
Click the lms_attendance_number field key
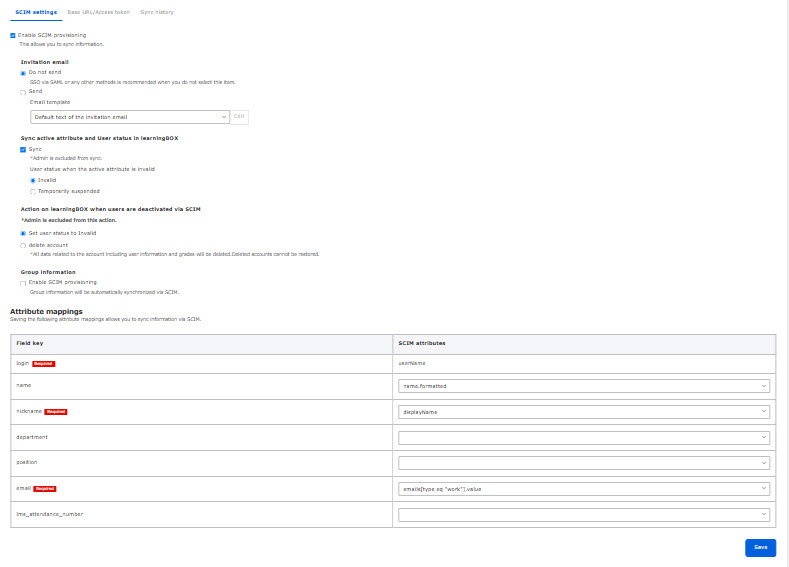pyautogui.click(x=50, y=514)
